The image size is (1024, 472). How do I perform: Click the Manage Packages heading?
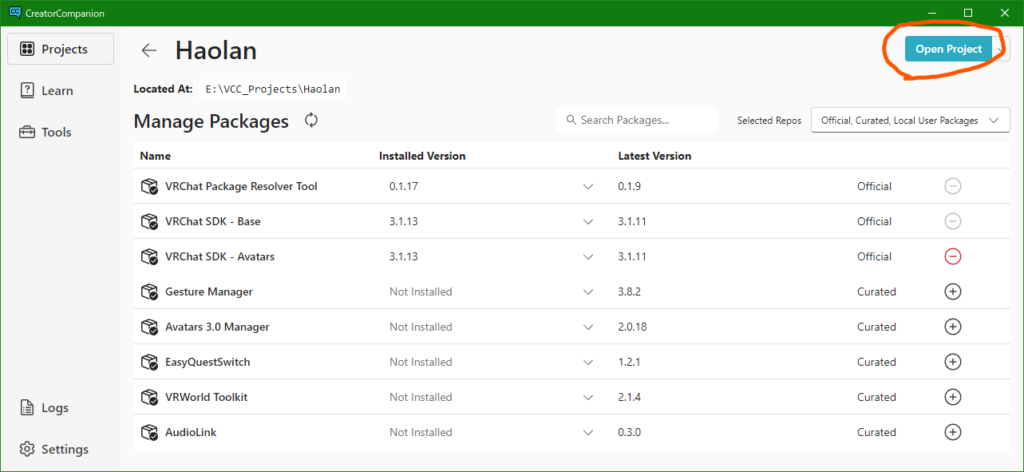pos(211,121)
